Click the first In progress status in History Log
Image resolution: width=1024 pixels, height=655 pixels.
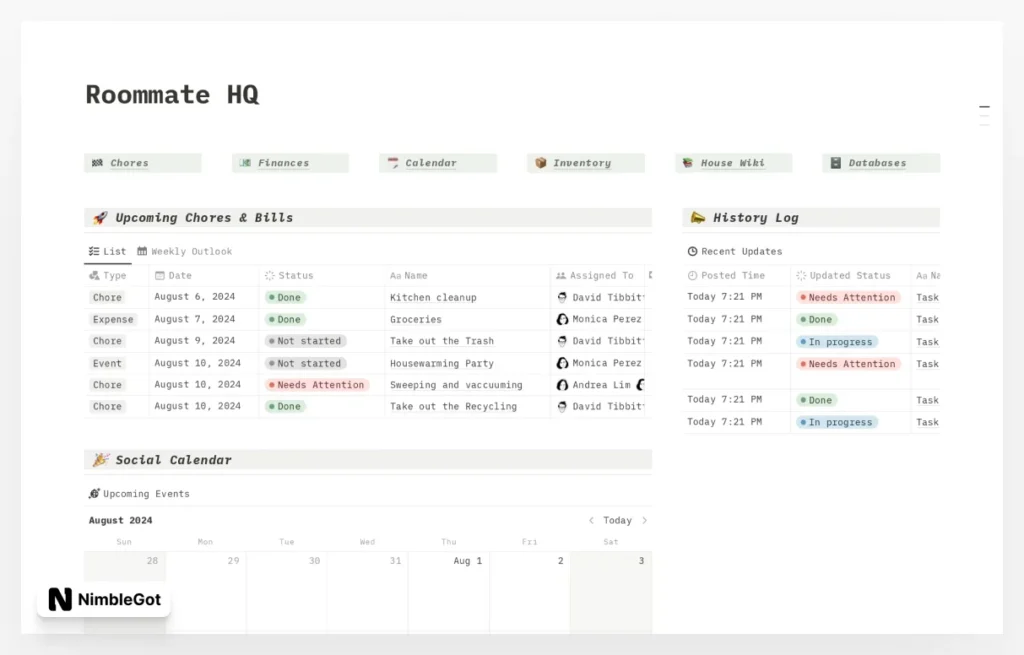[837, 342]
